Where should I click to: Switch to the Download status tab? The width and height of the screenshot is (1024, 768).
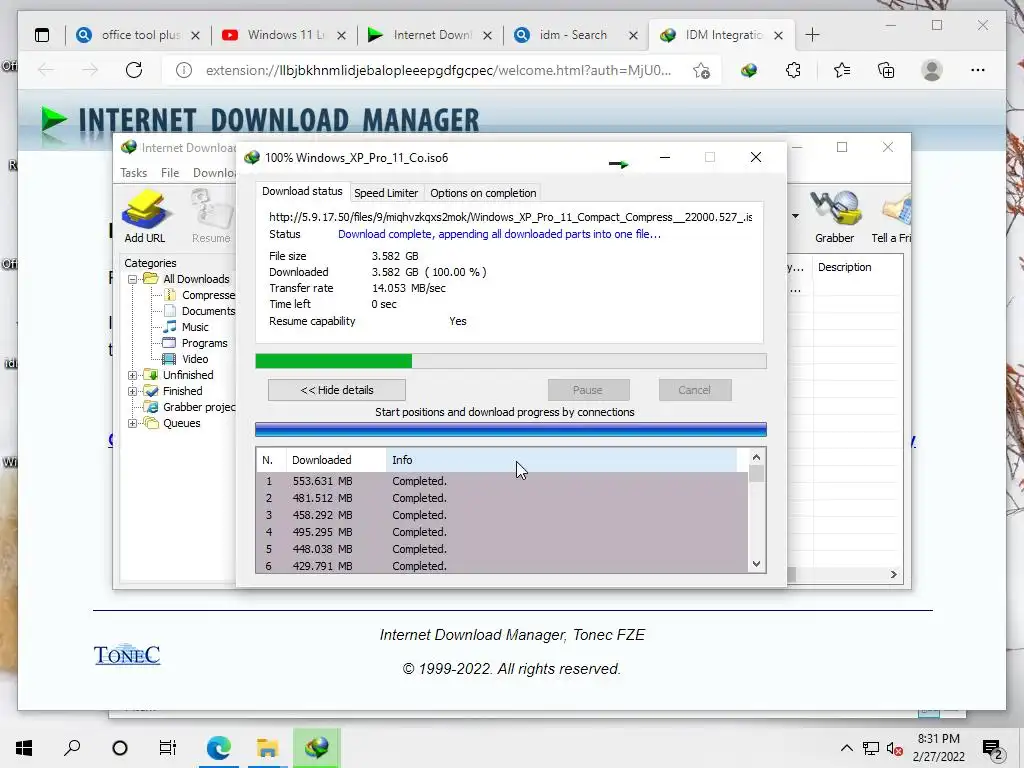point(302,191)
